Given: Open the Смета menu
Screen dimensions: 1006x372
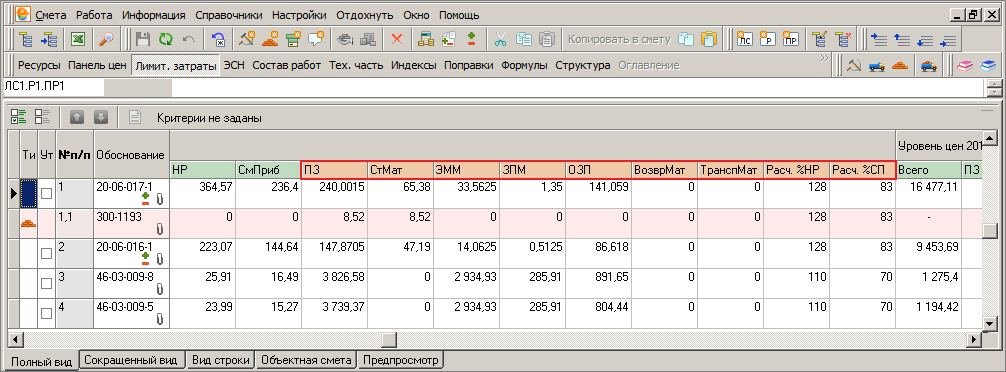Looking at the screenshot, I should 51,15.
